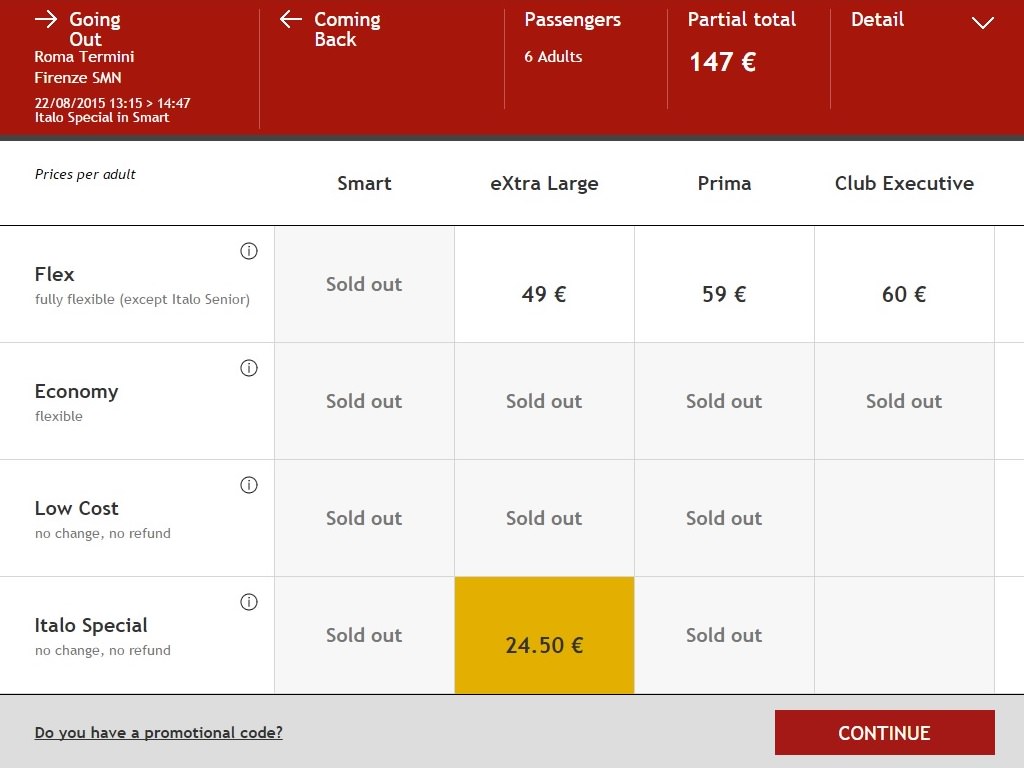Click highlighted yellow 24.50 € Italo Special cell
Screen dimensions: 1024x768
pyautogui.click(x=544, y=636)
